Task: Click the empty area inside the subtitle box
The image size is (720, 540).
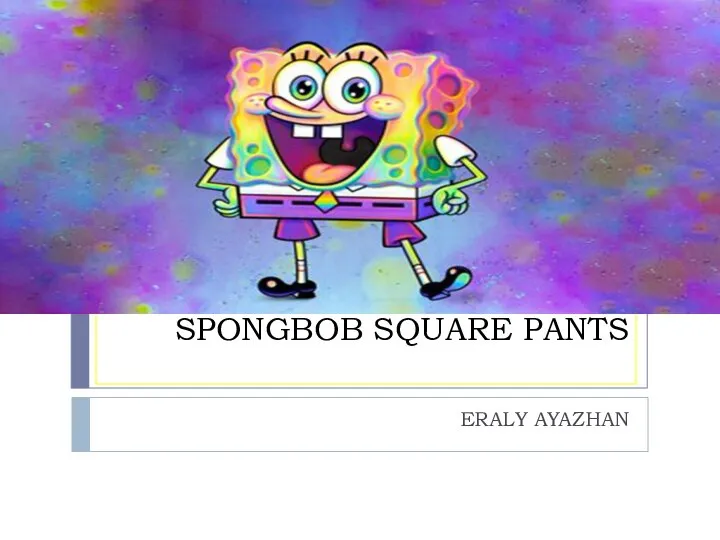Action: 276,424
